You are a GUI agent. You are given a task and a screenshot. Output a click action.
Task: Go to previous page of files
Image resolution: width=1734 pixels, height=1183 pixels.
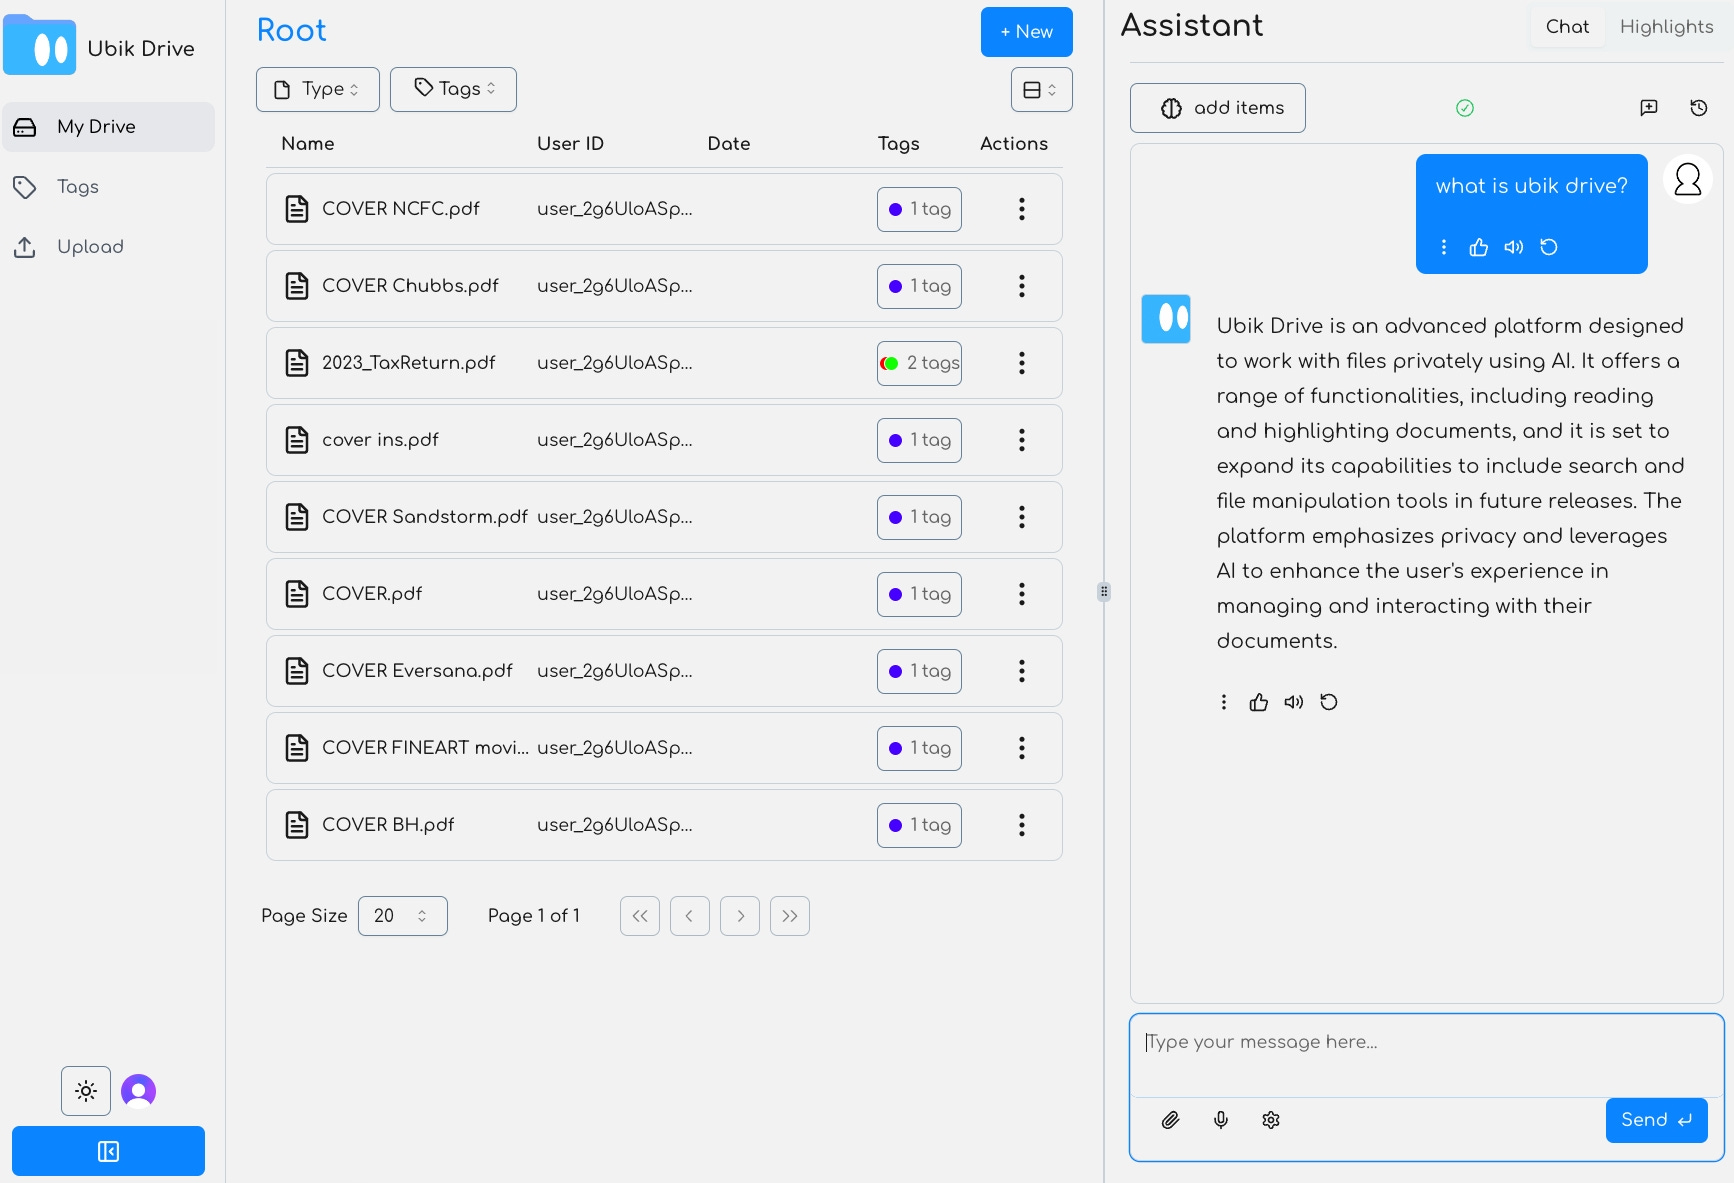click(x=690, y=916)
